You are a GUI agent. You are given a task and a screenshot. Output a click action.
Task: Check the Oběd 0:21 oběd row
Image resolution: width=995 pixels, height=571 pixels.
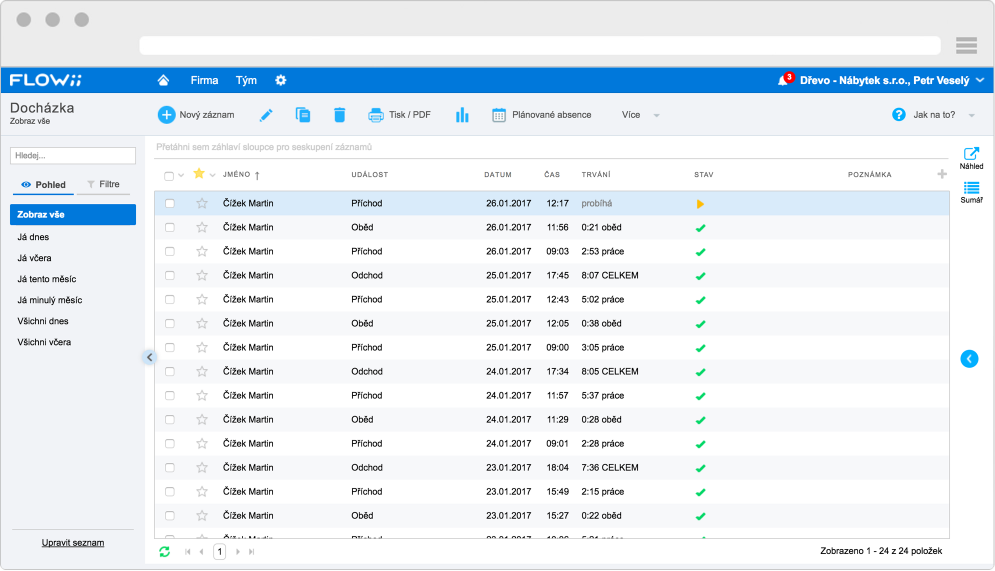pos(169,228)
